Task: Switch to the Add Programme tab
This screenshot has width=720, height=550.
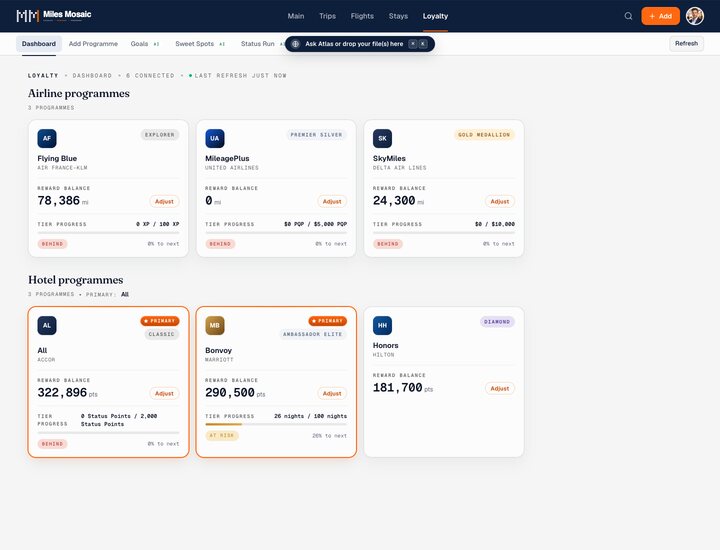Action: (x=93, y=44)
